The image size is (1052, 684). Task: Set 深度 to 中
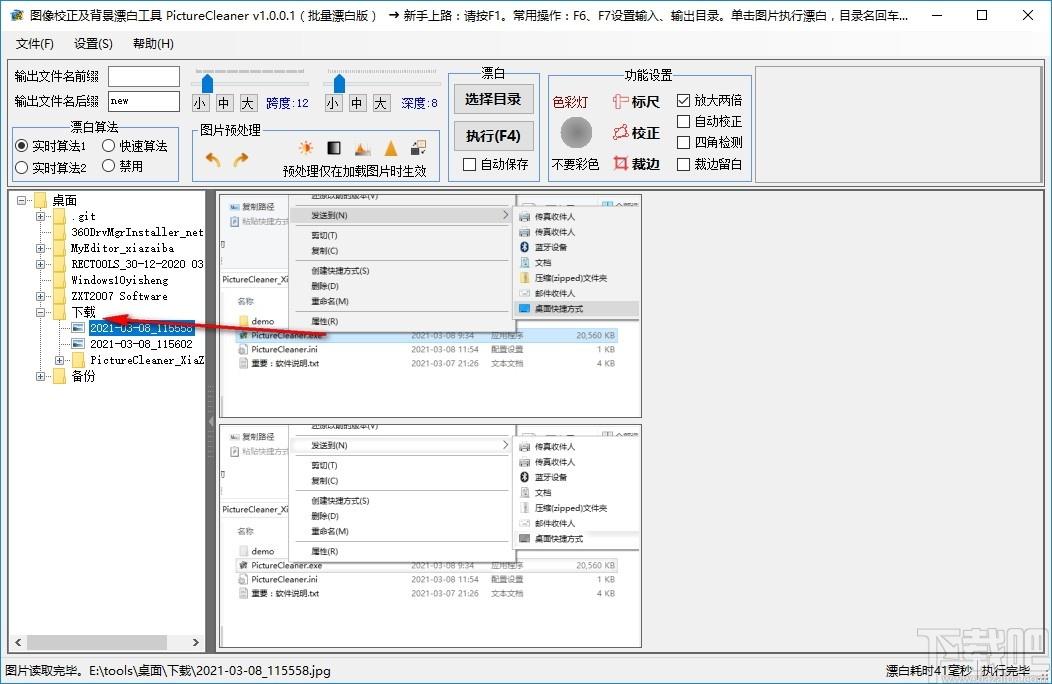[x=357, y=103]
